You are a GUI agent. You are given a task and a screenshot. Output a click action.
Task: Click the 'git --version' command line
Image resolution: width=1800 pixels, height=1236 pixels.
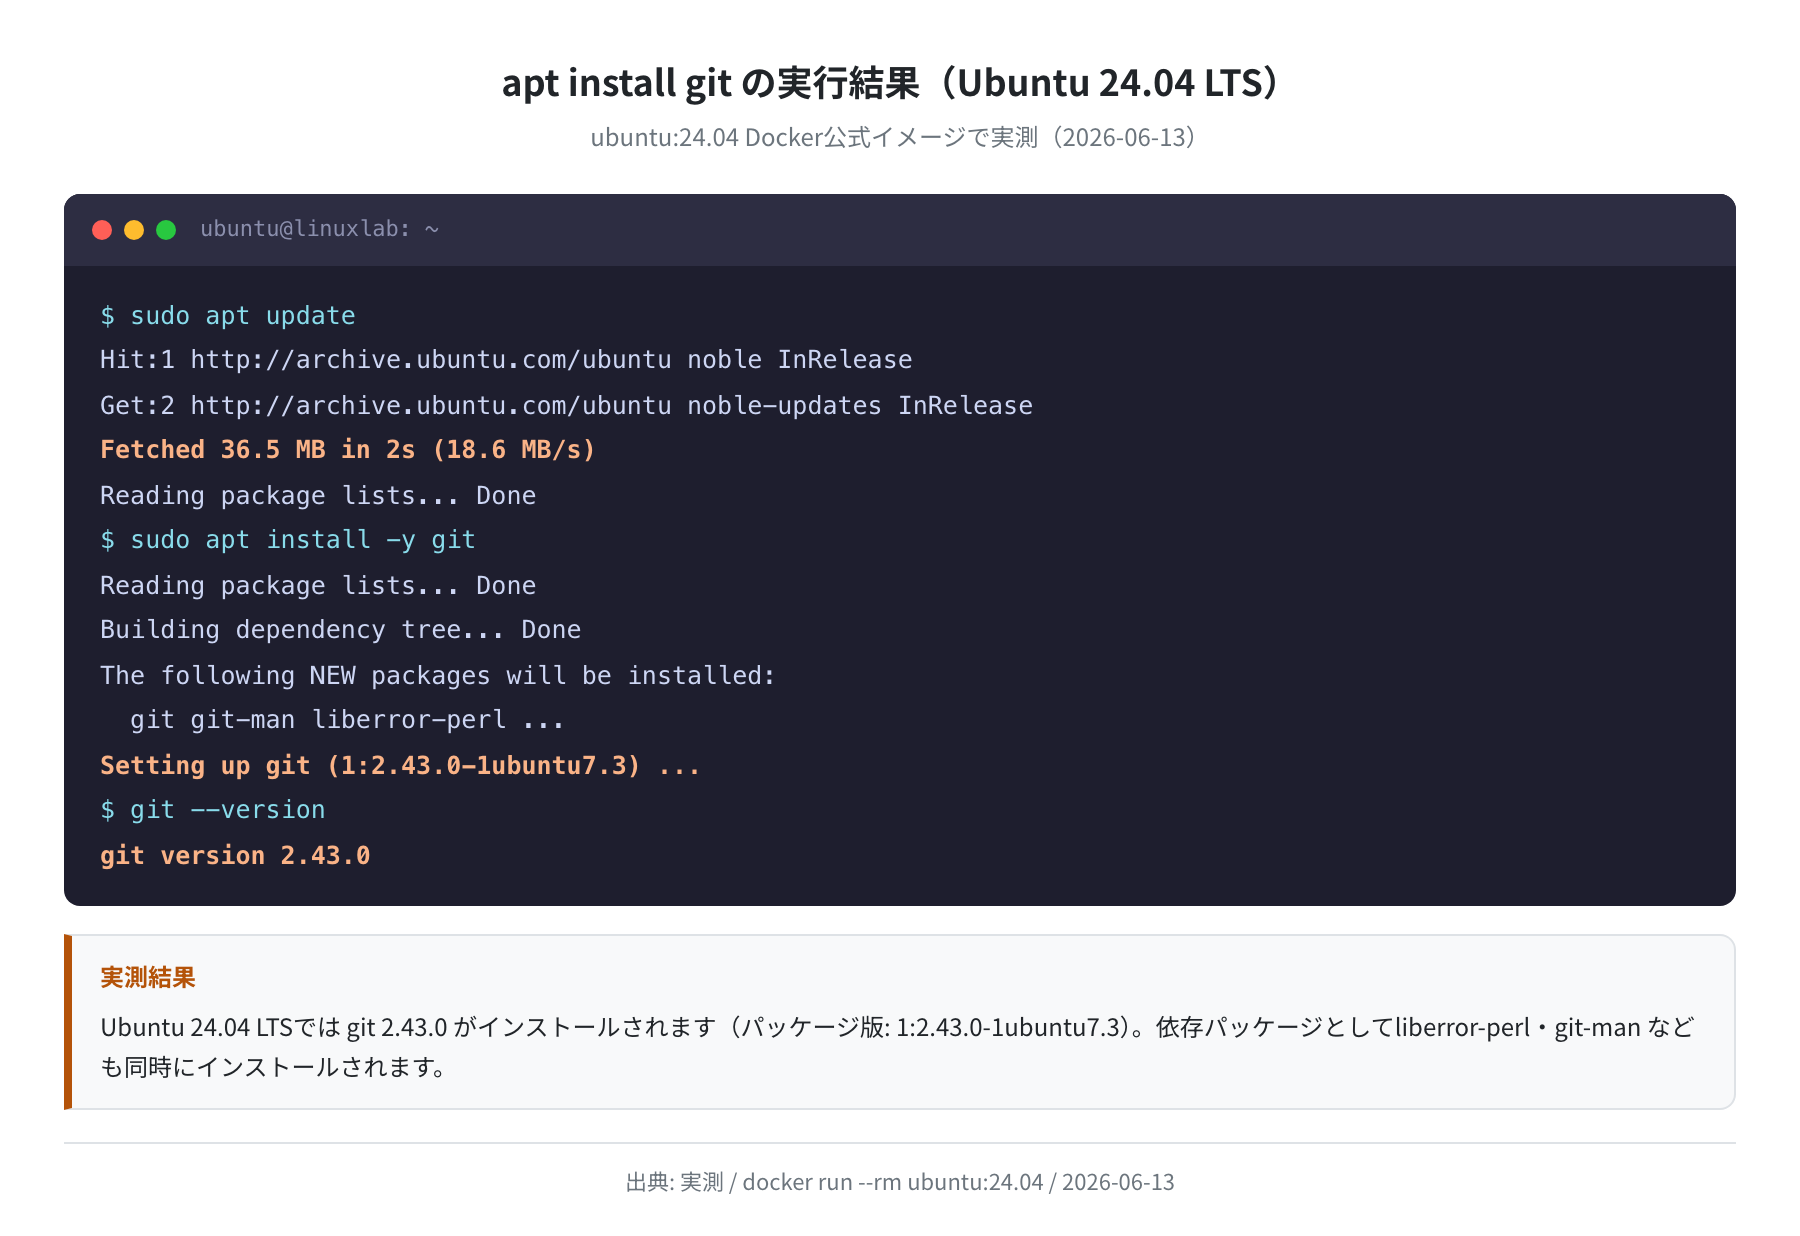213,810
